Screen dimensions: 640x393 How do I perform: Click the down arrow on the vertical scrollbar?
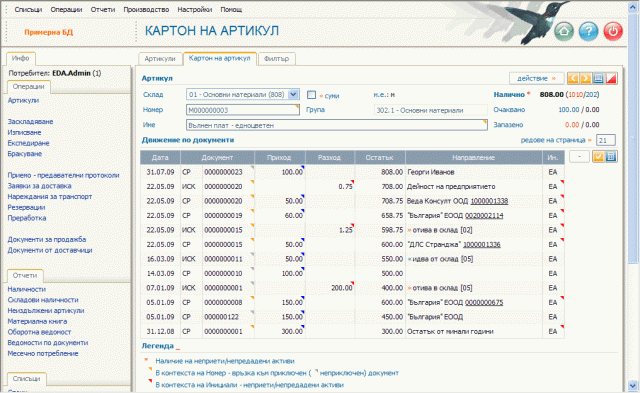(632, 385)
